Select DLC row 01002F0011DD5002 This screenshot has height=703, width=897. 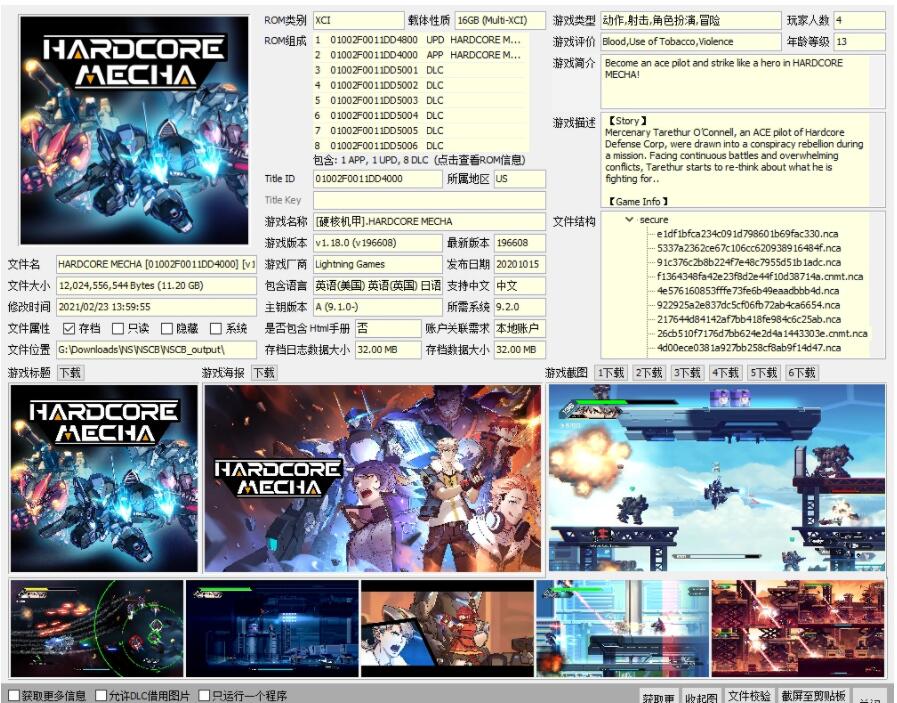click(420, 85)
